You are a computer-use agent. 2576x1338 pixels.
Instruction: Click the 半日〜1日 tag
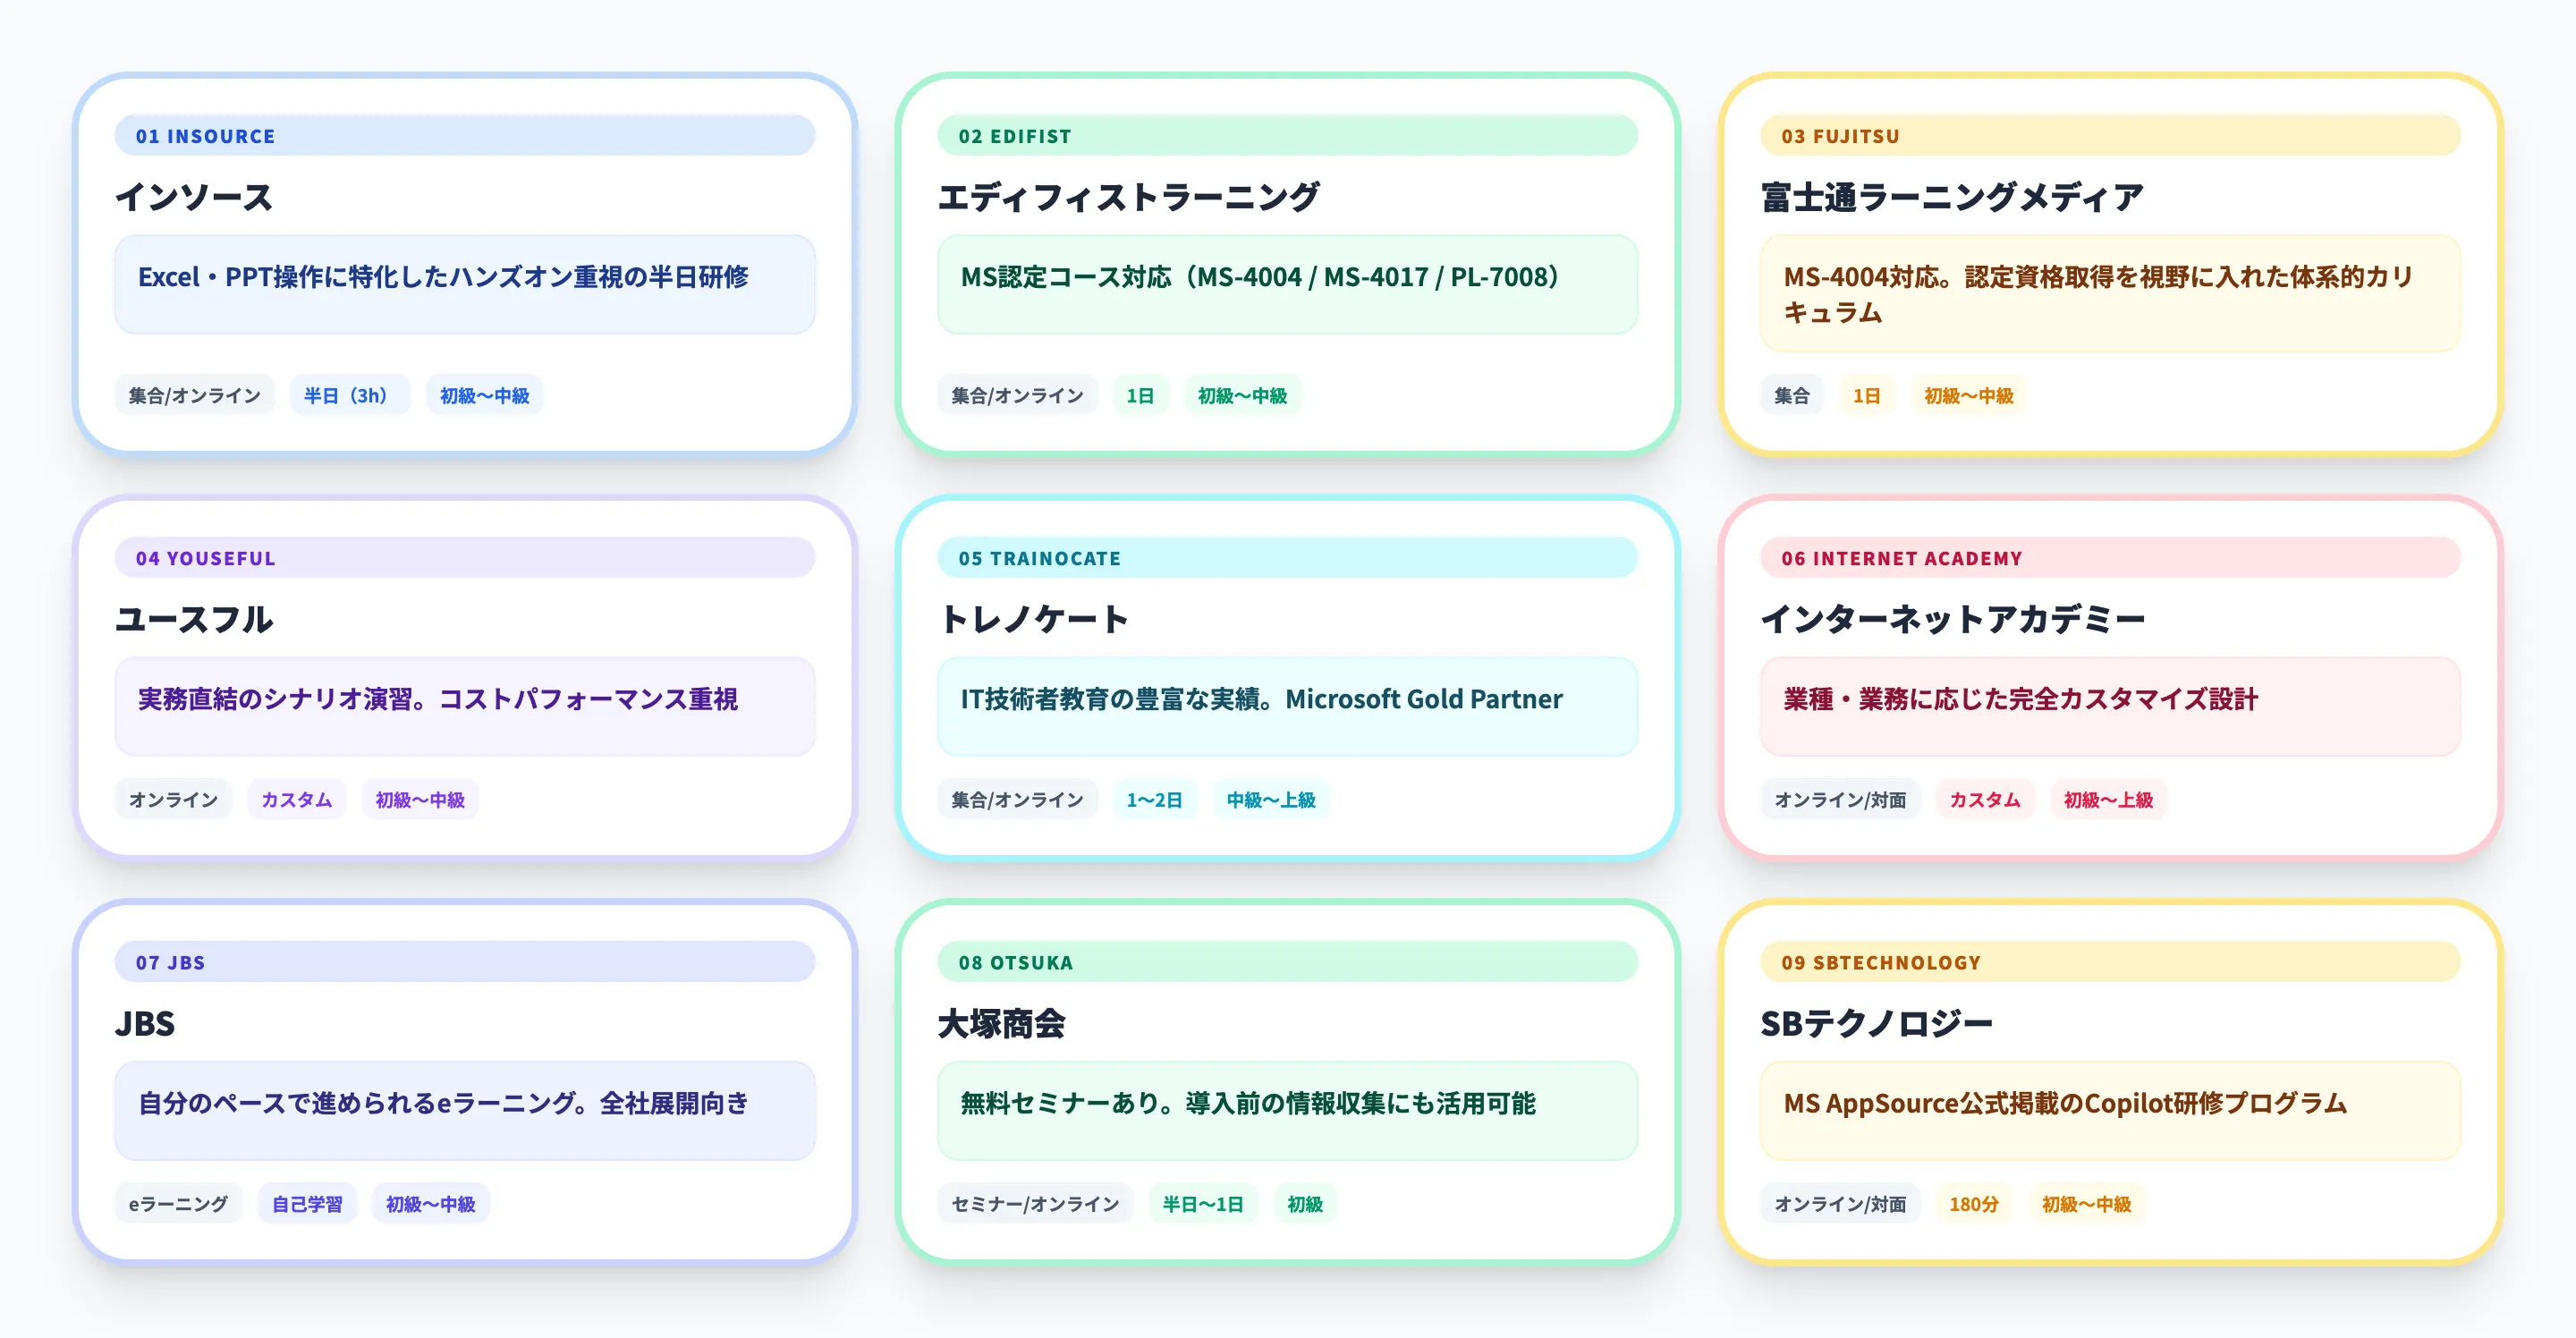[1203, 1203]
